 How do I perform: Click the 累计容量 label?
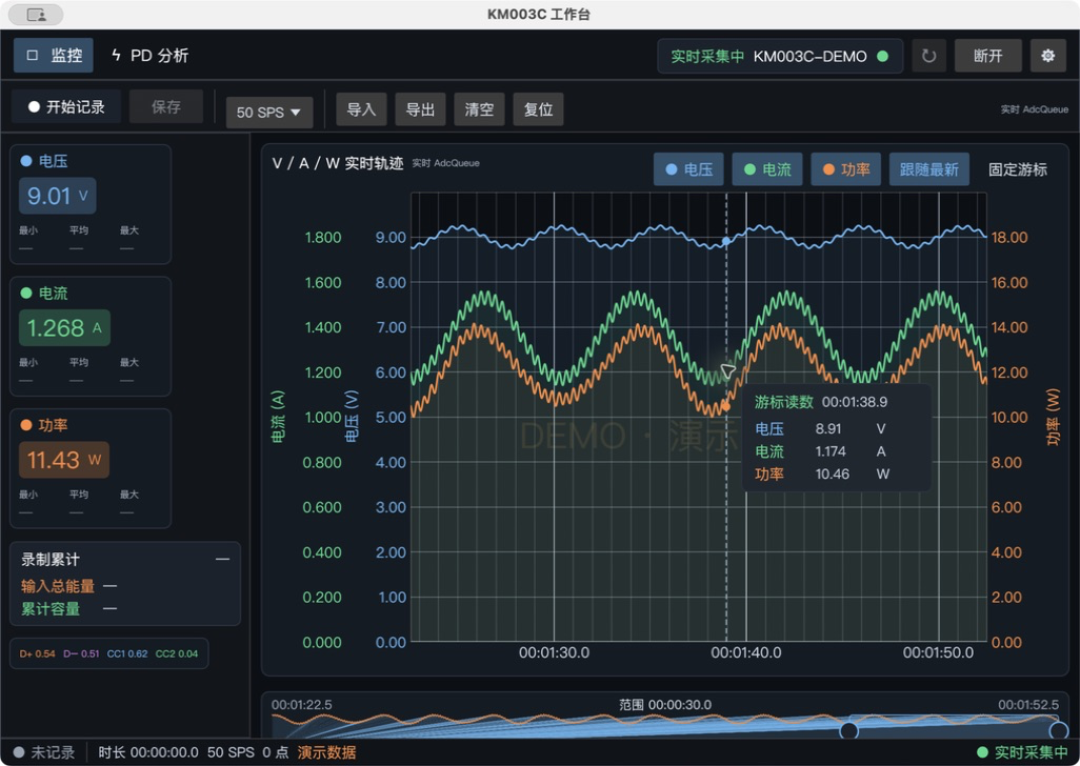[50, 609]
